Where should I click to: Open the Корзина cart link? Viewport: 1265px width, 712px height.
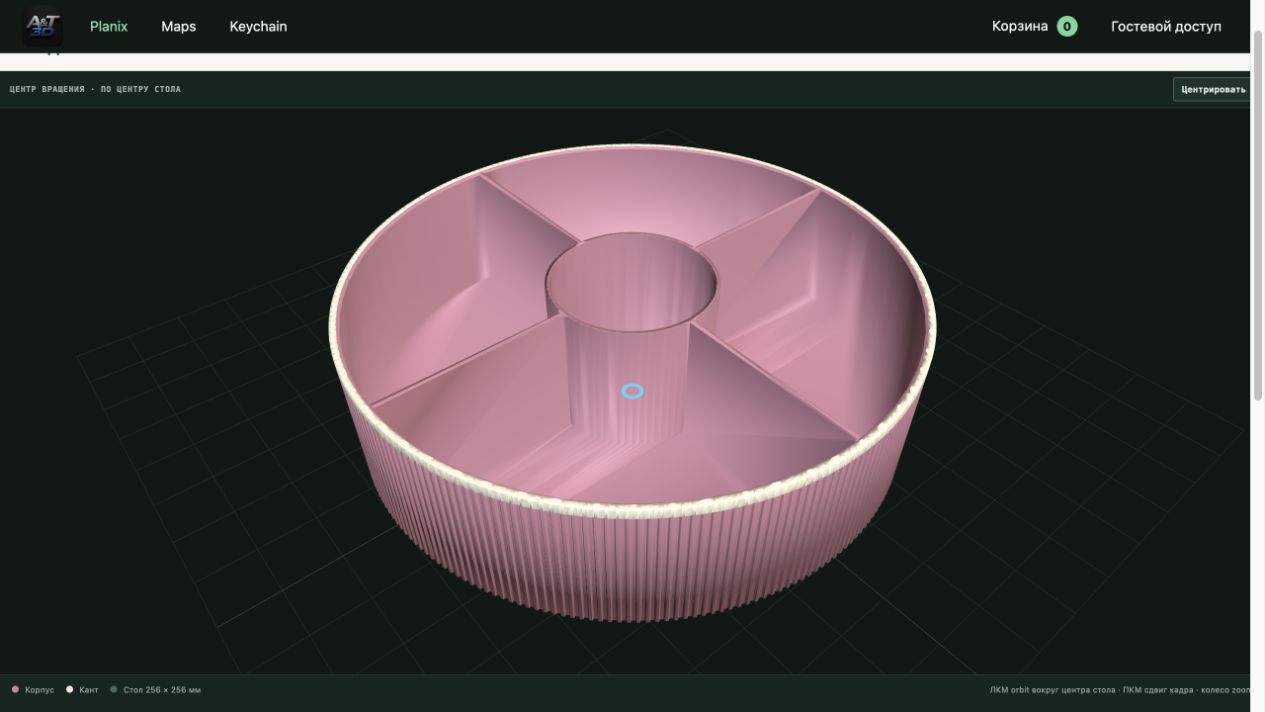coord(1019,26)
